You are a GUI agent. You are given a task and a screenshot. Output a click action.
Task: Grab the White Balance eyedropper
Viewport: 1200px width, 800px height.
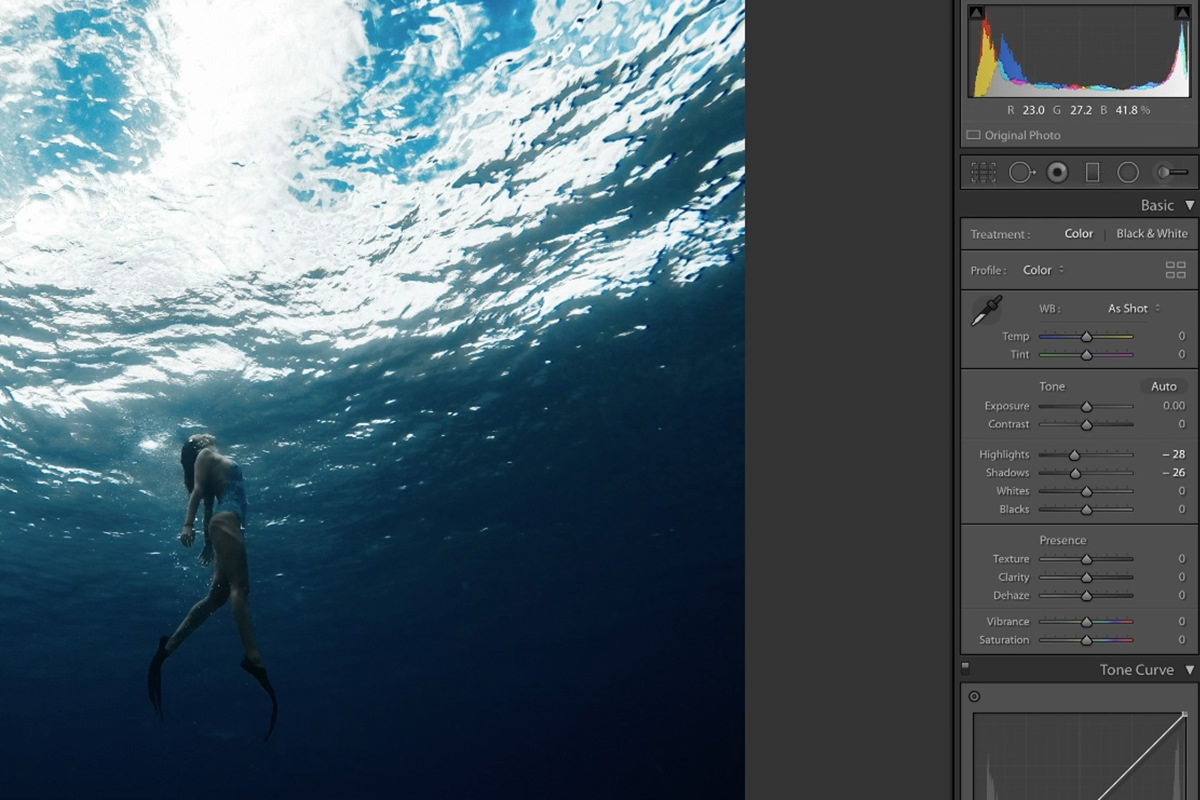[986, 310]
